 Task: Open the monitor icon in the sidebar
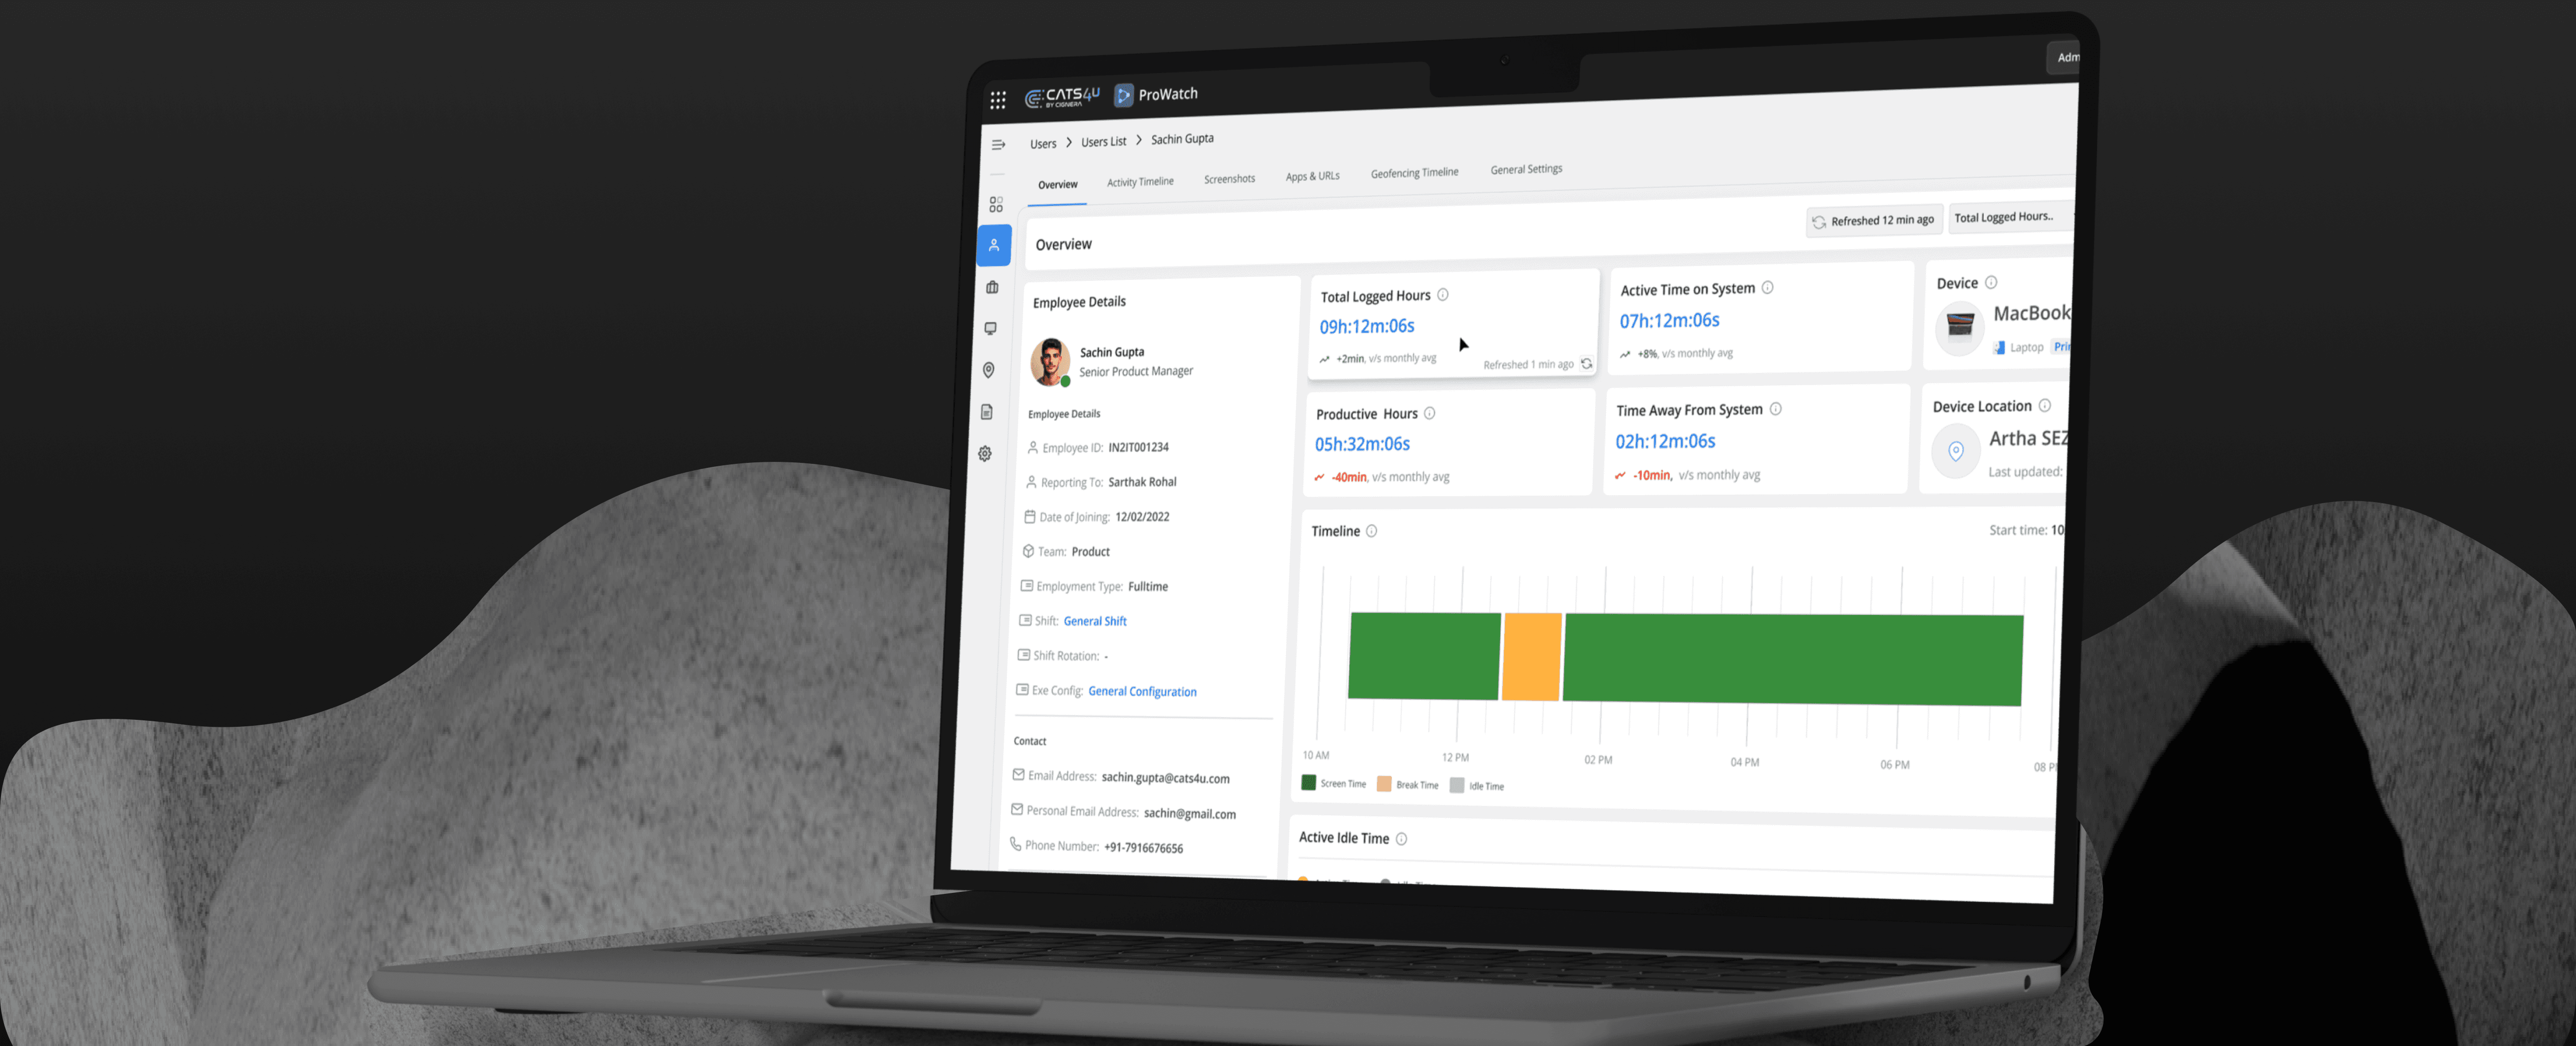point(990,328)
